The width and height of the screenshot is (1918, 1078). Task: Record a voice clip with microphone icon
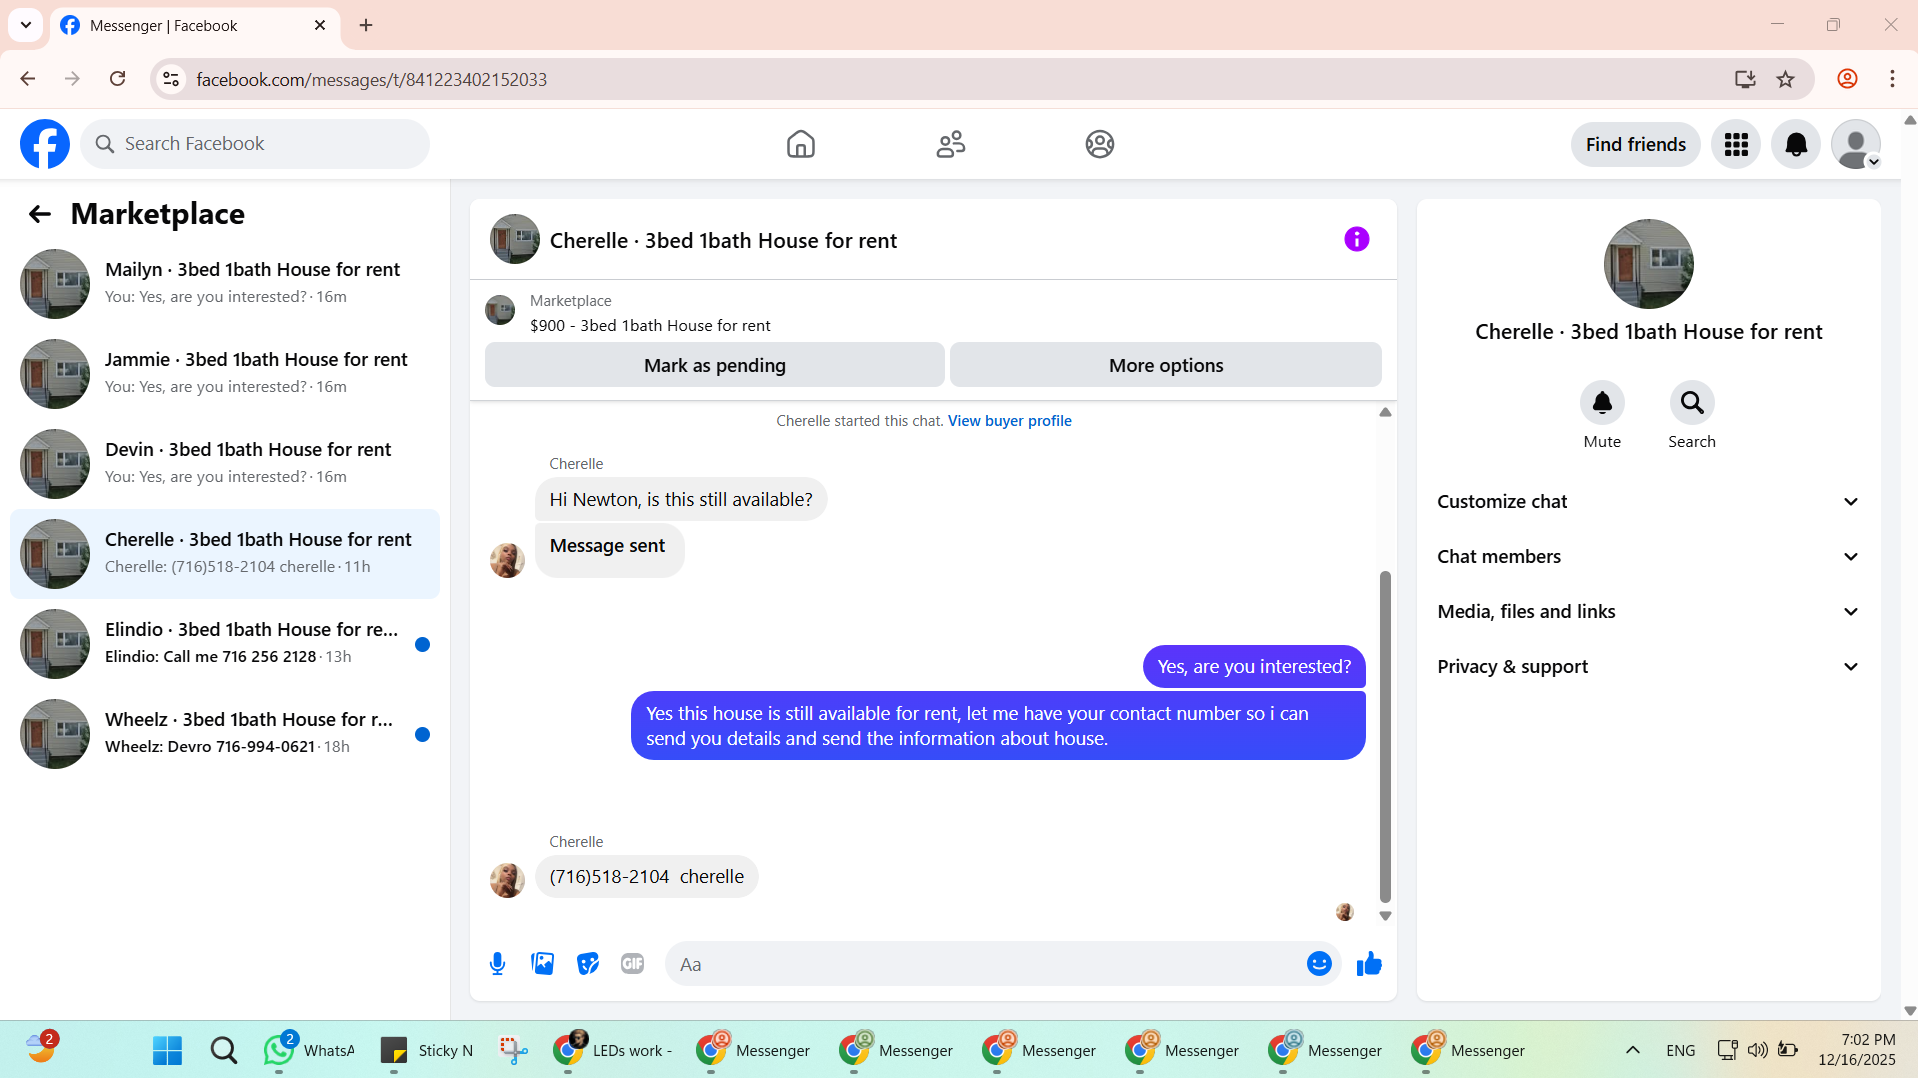(x=497, y=964)
